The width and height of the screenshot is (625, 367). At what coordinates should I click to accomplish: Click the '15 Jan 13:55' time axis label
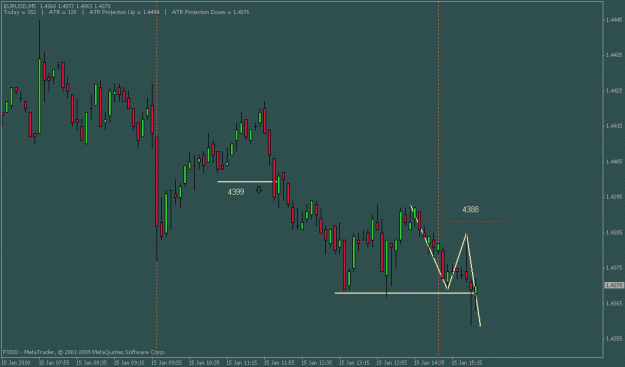[x=391, y=363]
